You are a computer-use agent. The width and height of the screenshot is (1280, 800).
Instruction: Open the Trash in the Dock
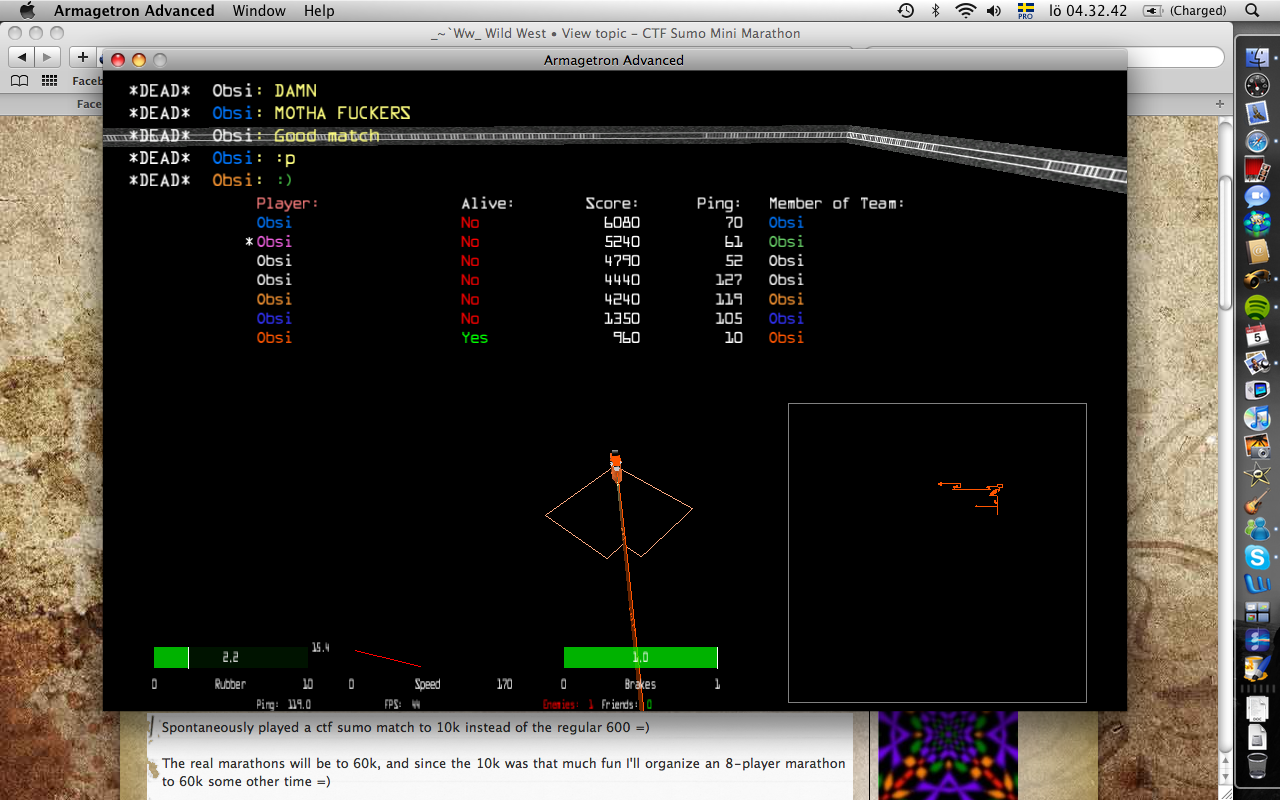[x=1257, y=766]
